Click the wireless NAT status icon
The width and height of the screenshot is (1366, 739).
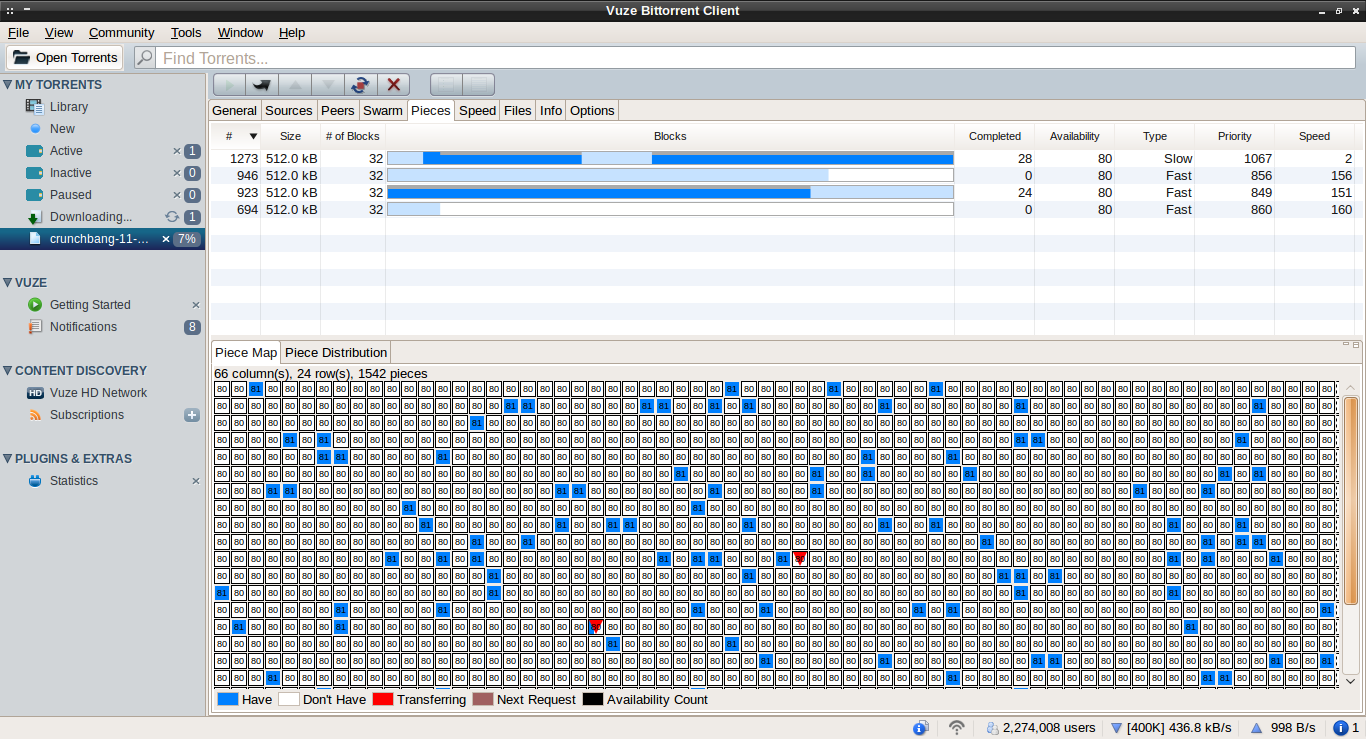pos(957,728)
